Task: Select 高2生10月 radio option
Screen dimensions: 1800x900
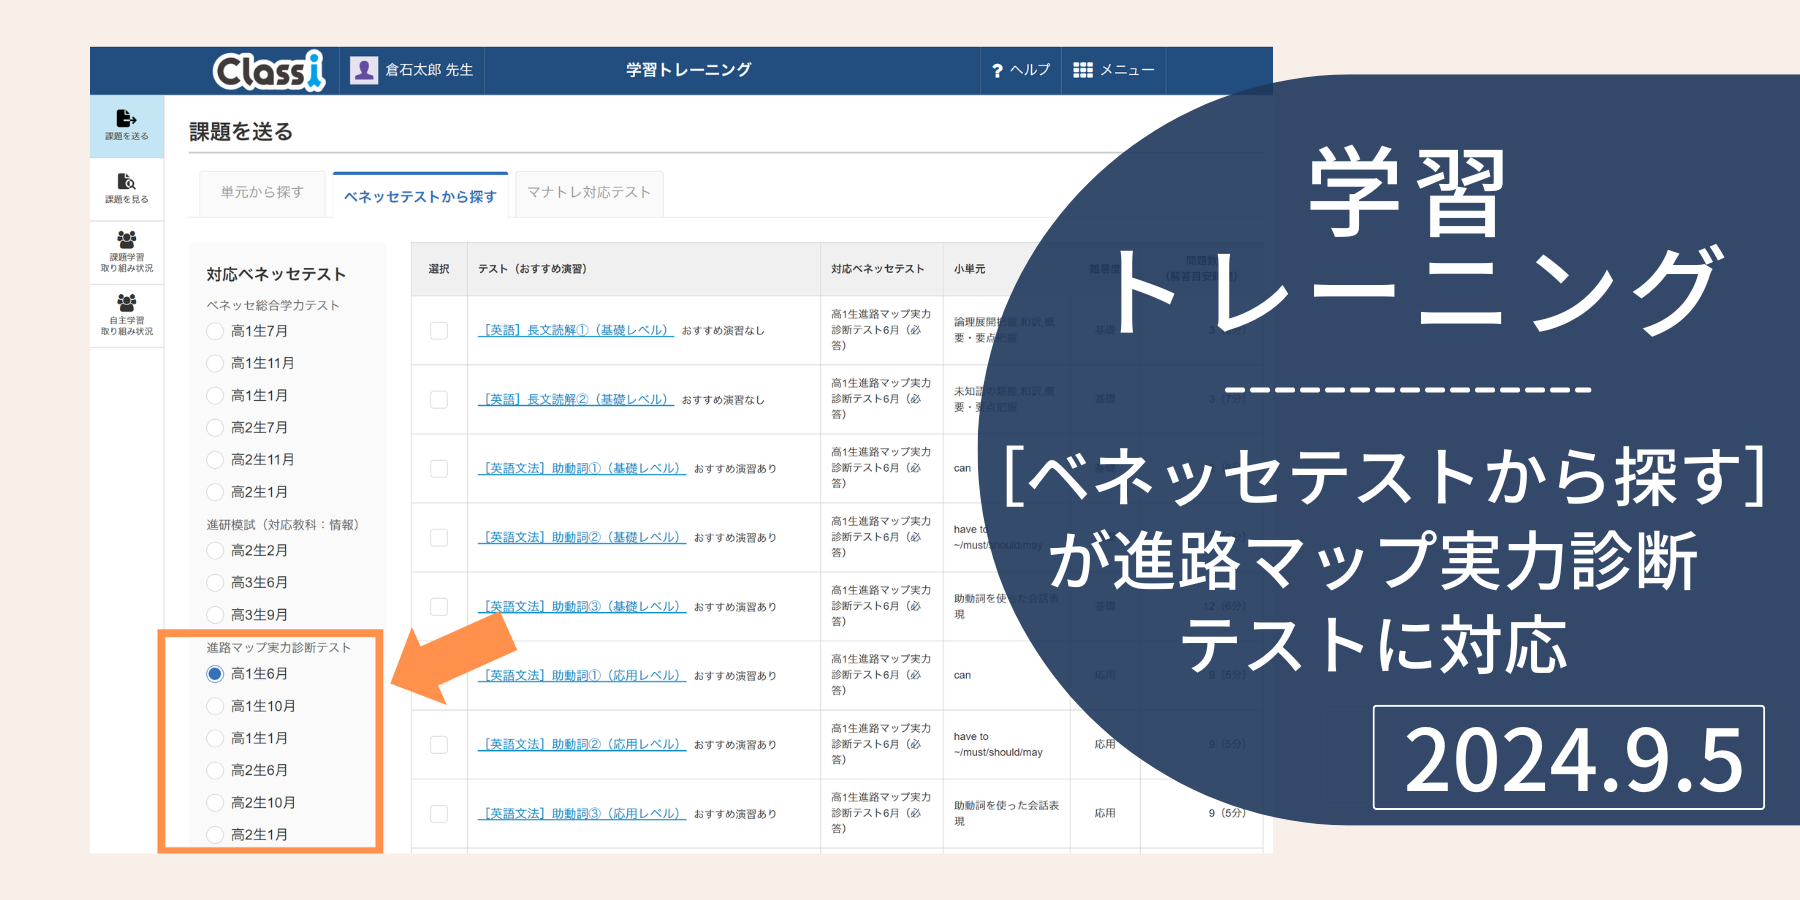Action: point(215,802)
